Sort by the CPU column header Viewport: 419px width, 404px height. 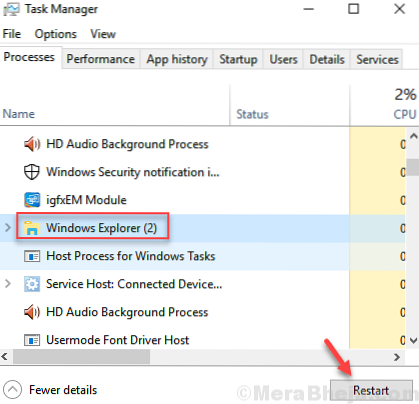coord(405,114)
